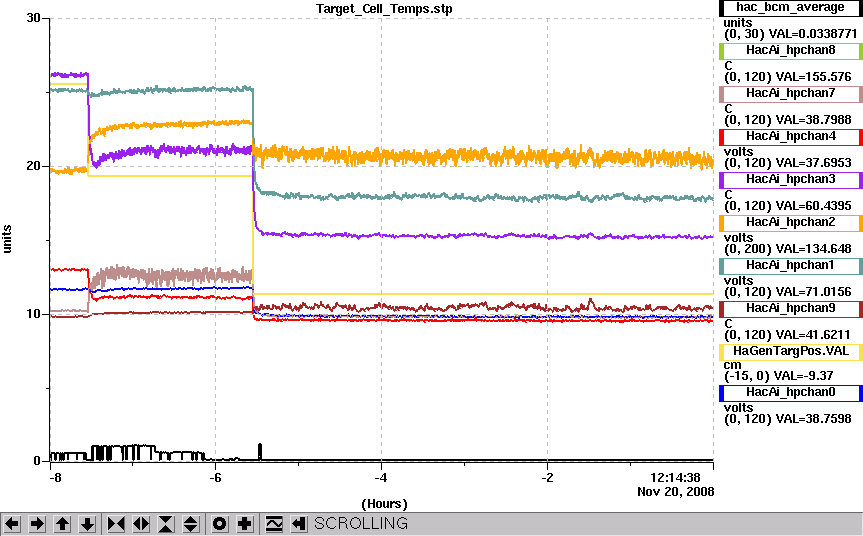The image size is (863, 536).
Task: Click the SCROLLING status label
Action: tap(361, 523)
